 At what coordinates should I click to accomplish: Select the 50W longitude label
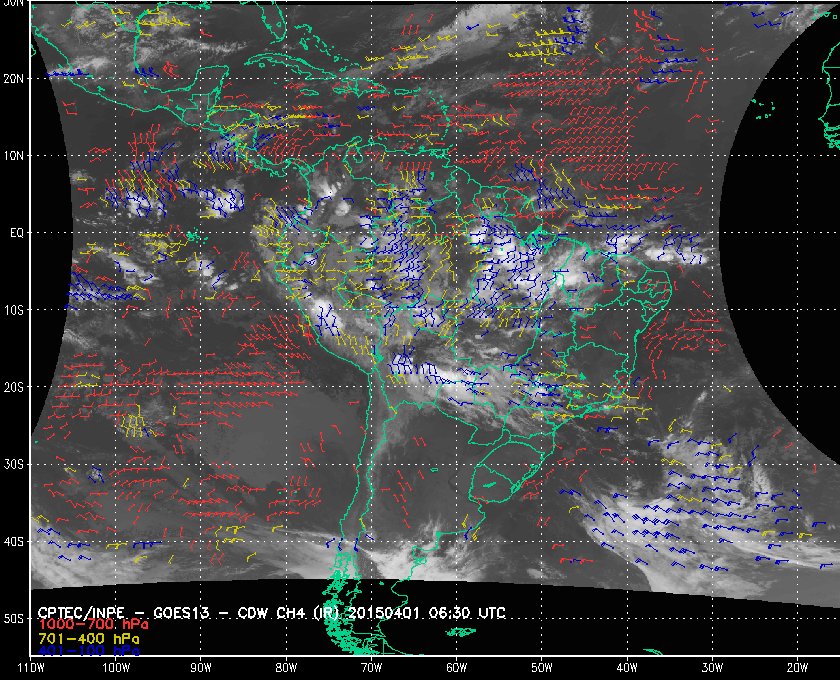click(x=542, y=668)
